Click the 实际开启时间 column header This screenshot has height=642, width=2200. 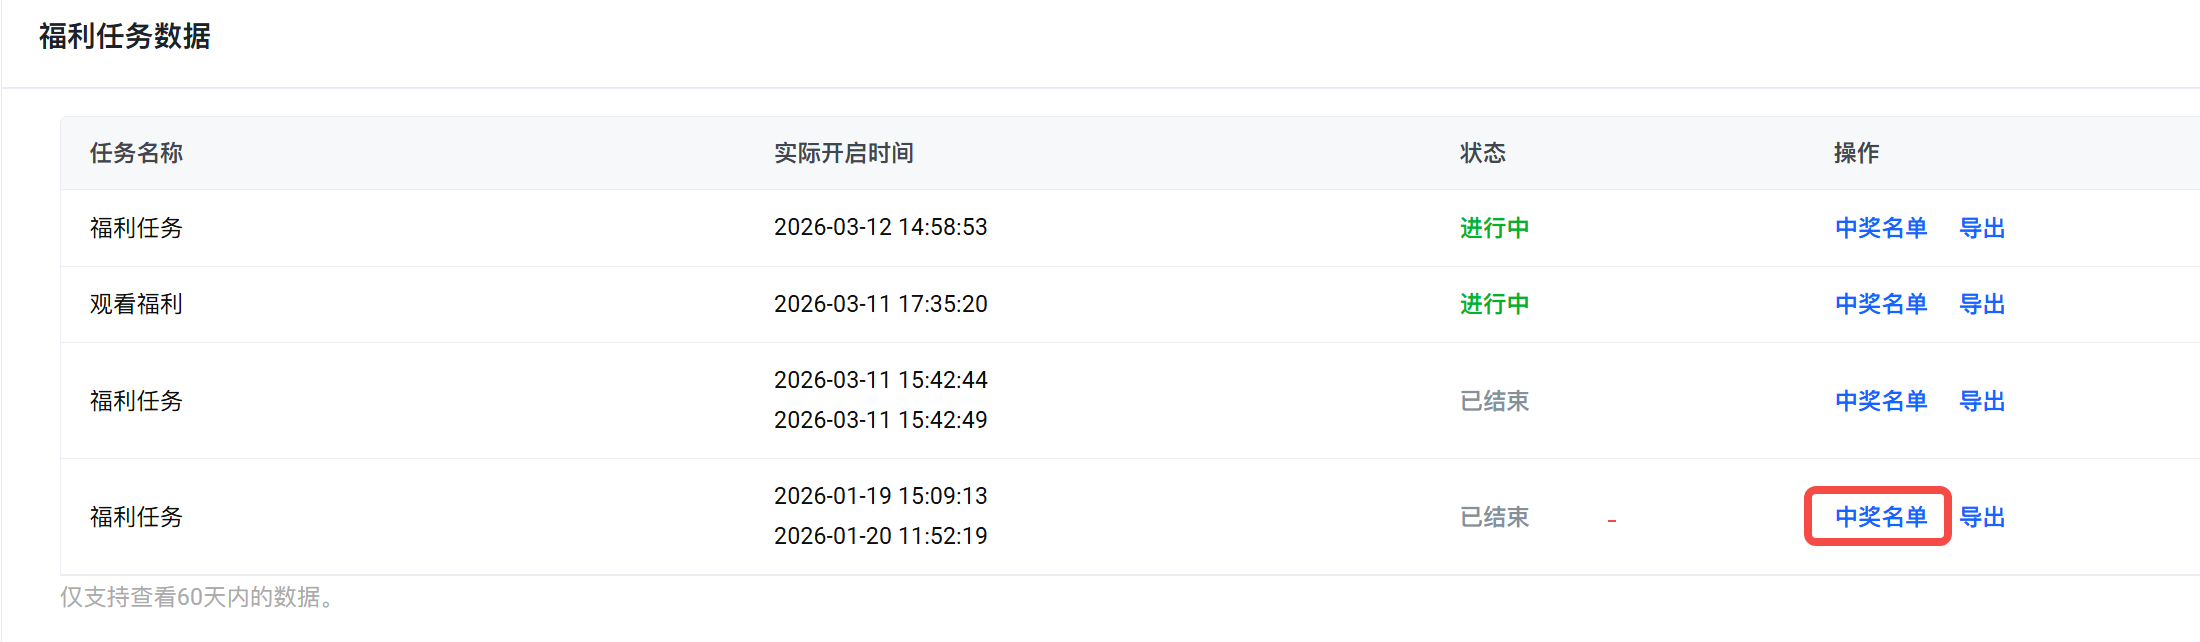(843, 153)
